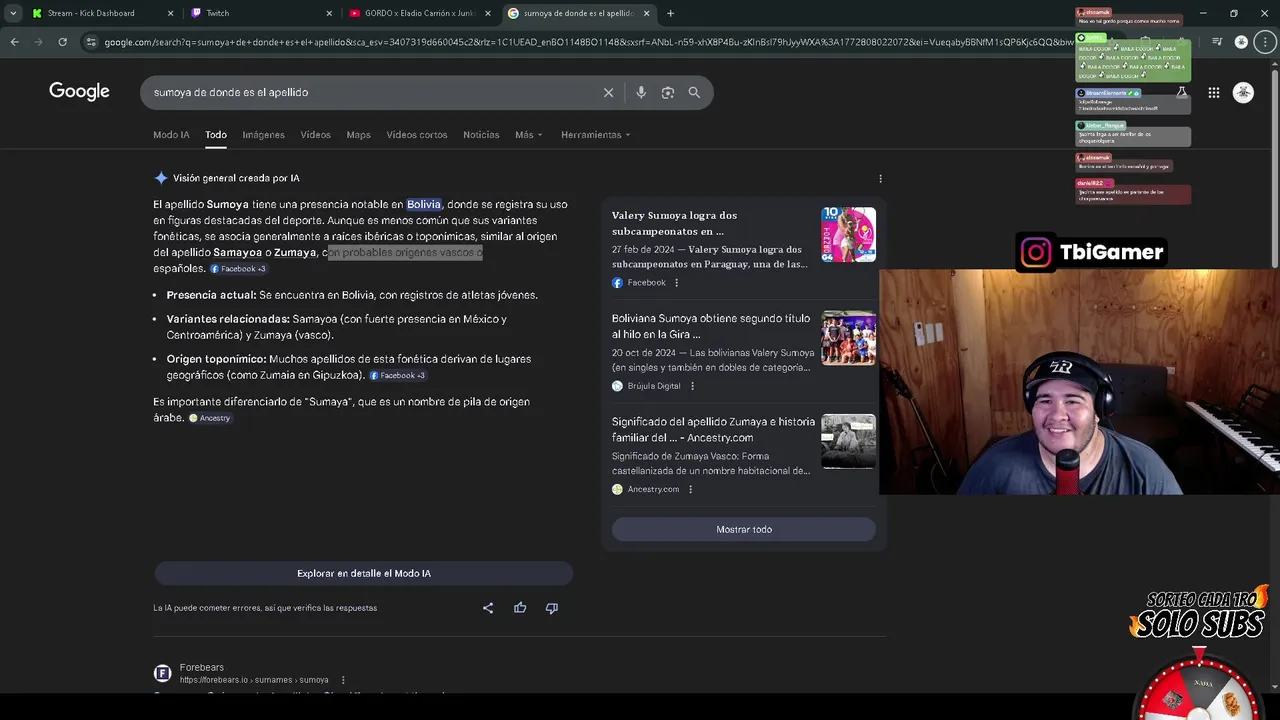This screenshot has width=1280, height=720.
Task: Open the Chrome three-dot menu
Action: coord(1265,42)
